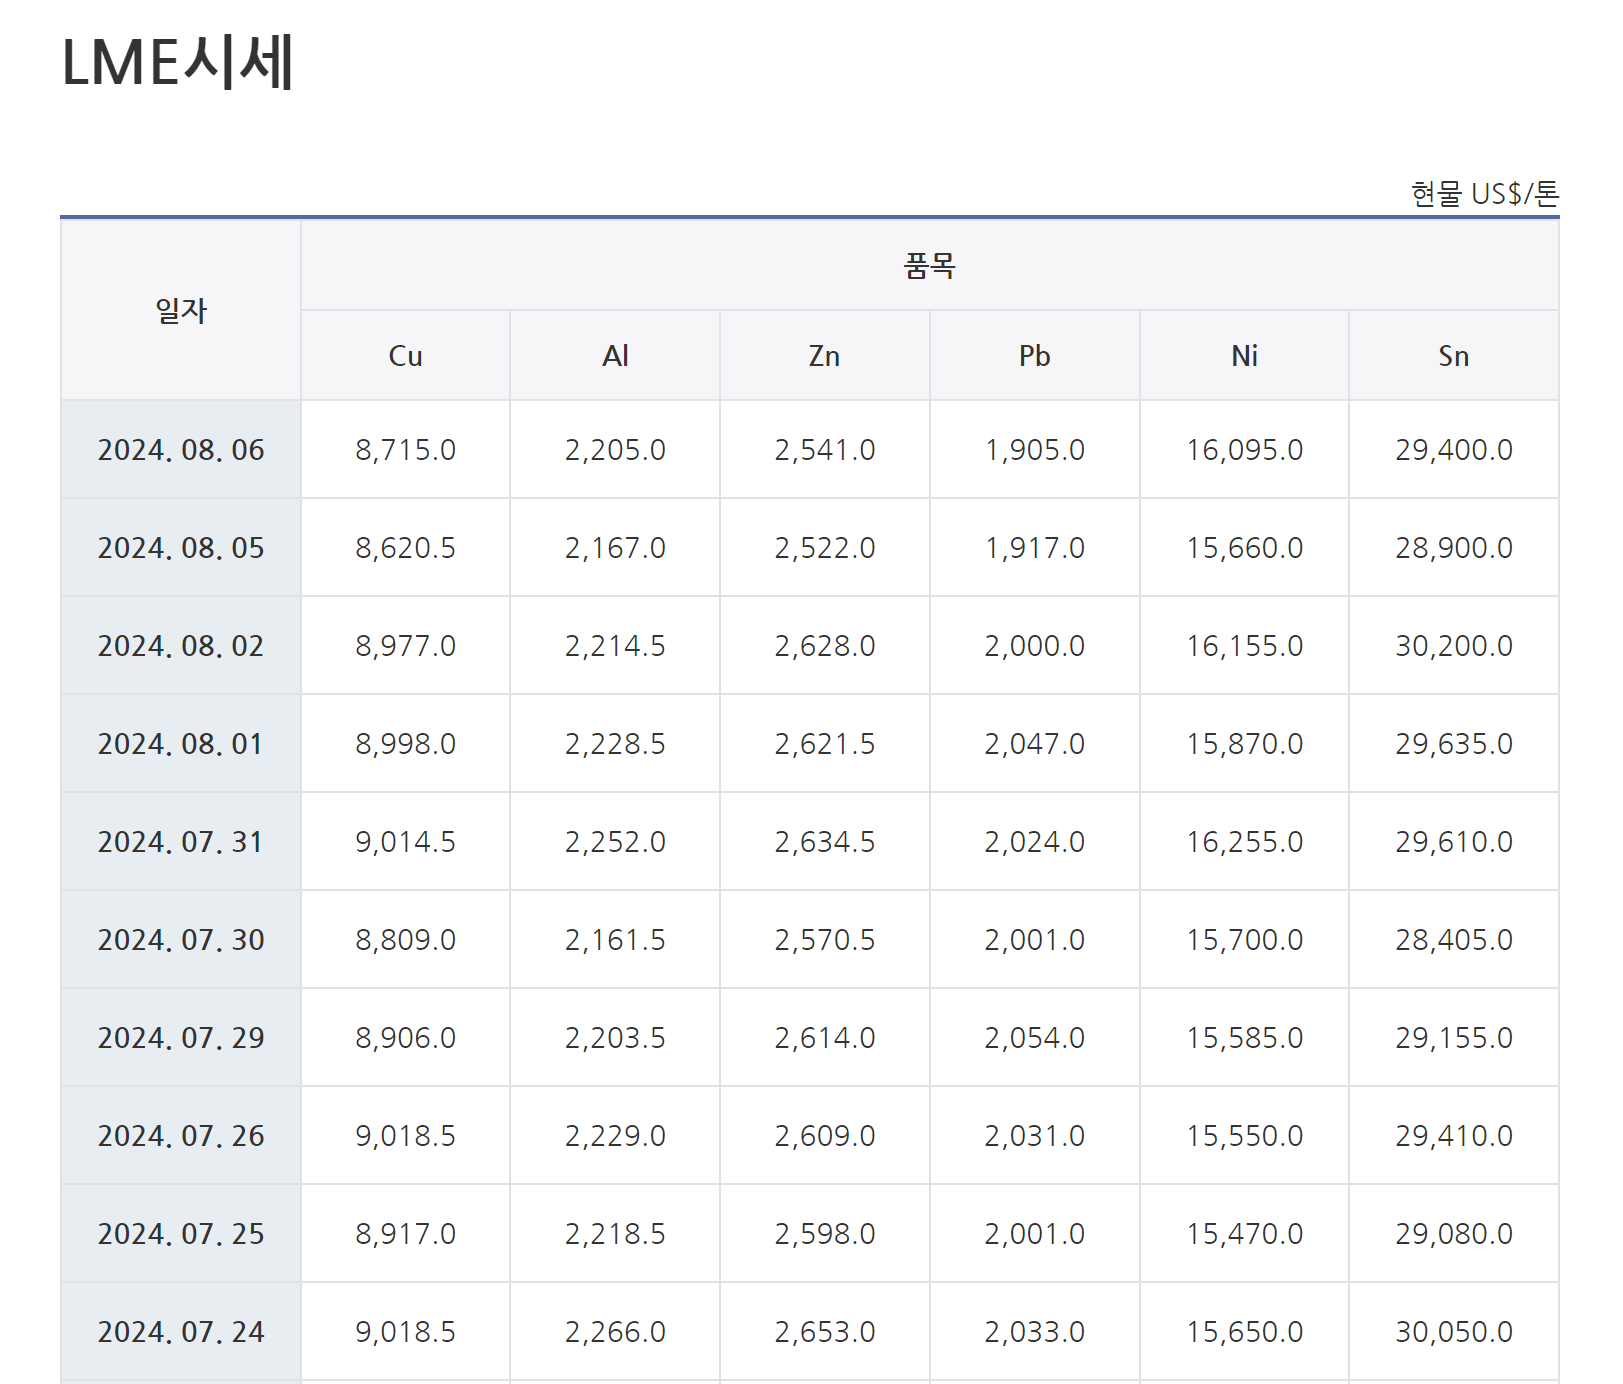The image size is (1623, 1384).
Task: Select the Pb column header
Action: [x=1034, y=356]
